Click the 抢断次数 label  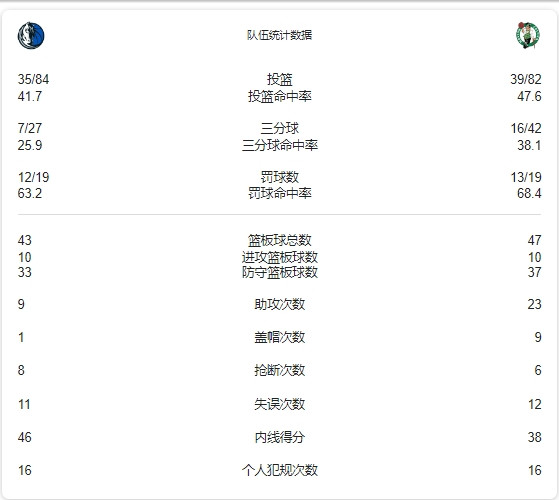[280, 370]
